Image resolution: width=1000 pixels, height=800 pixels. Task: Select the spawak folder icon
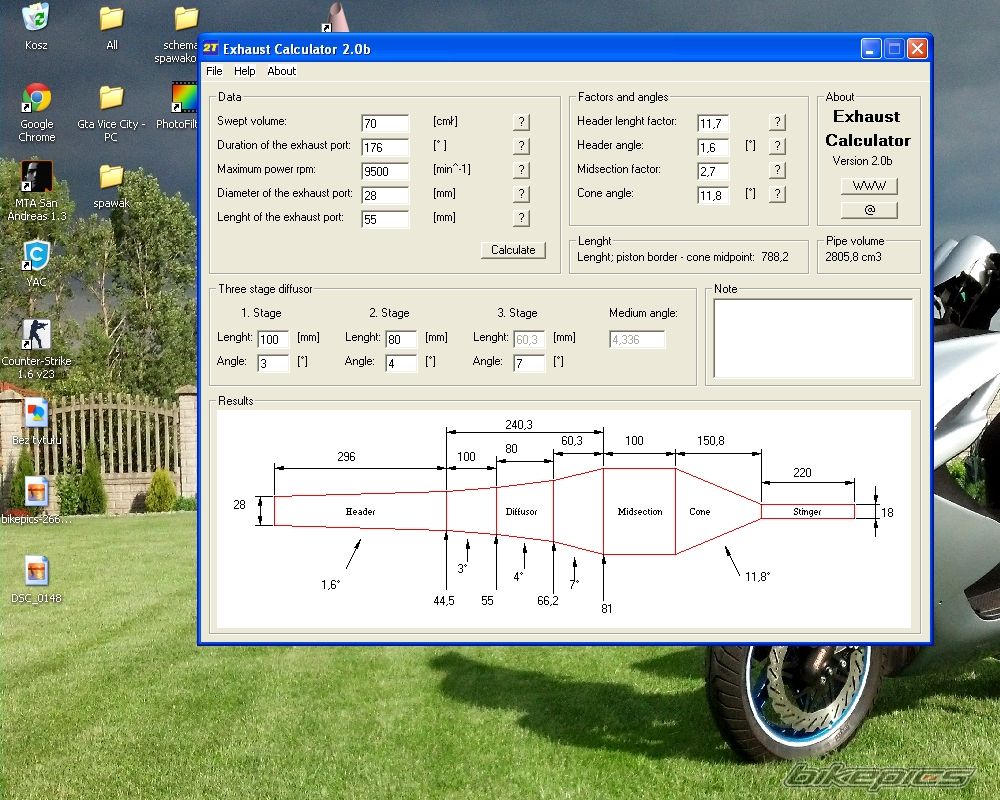tap(111, 178)
